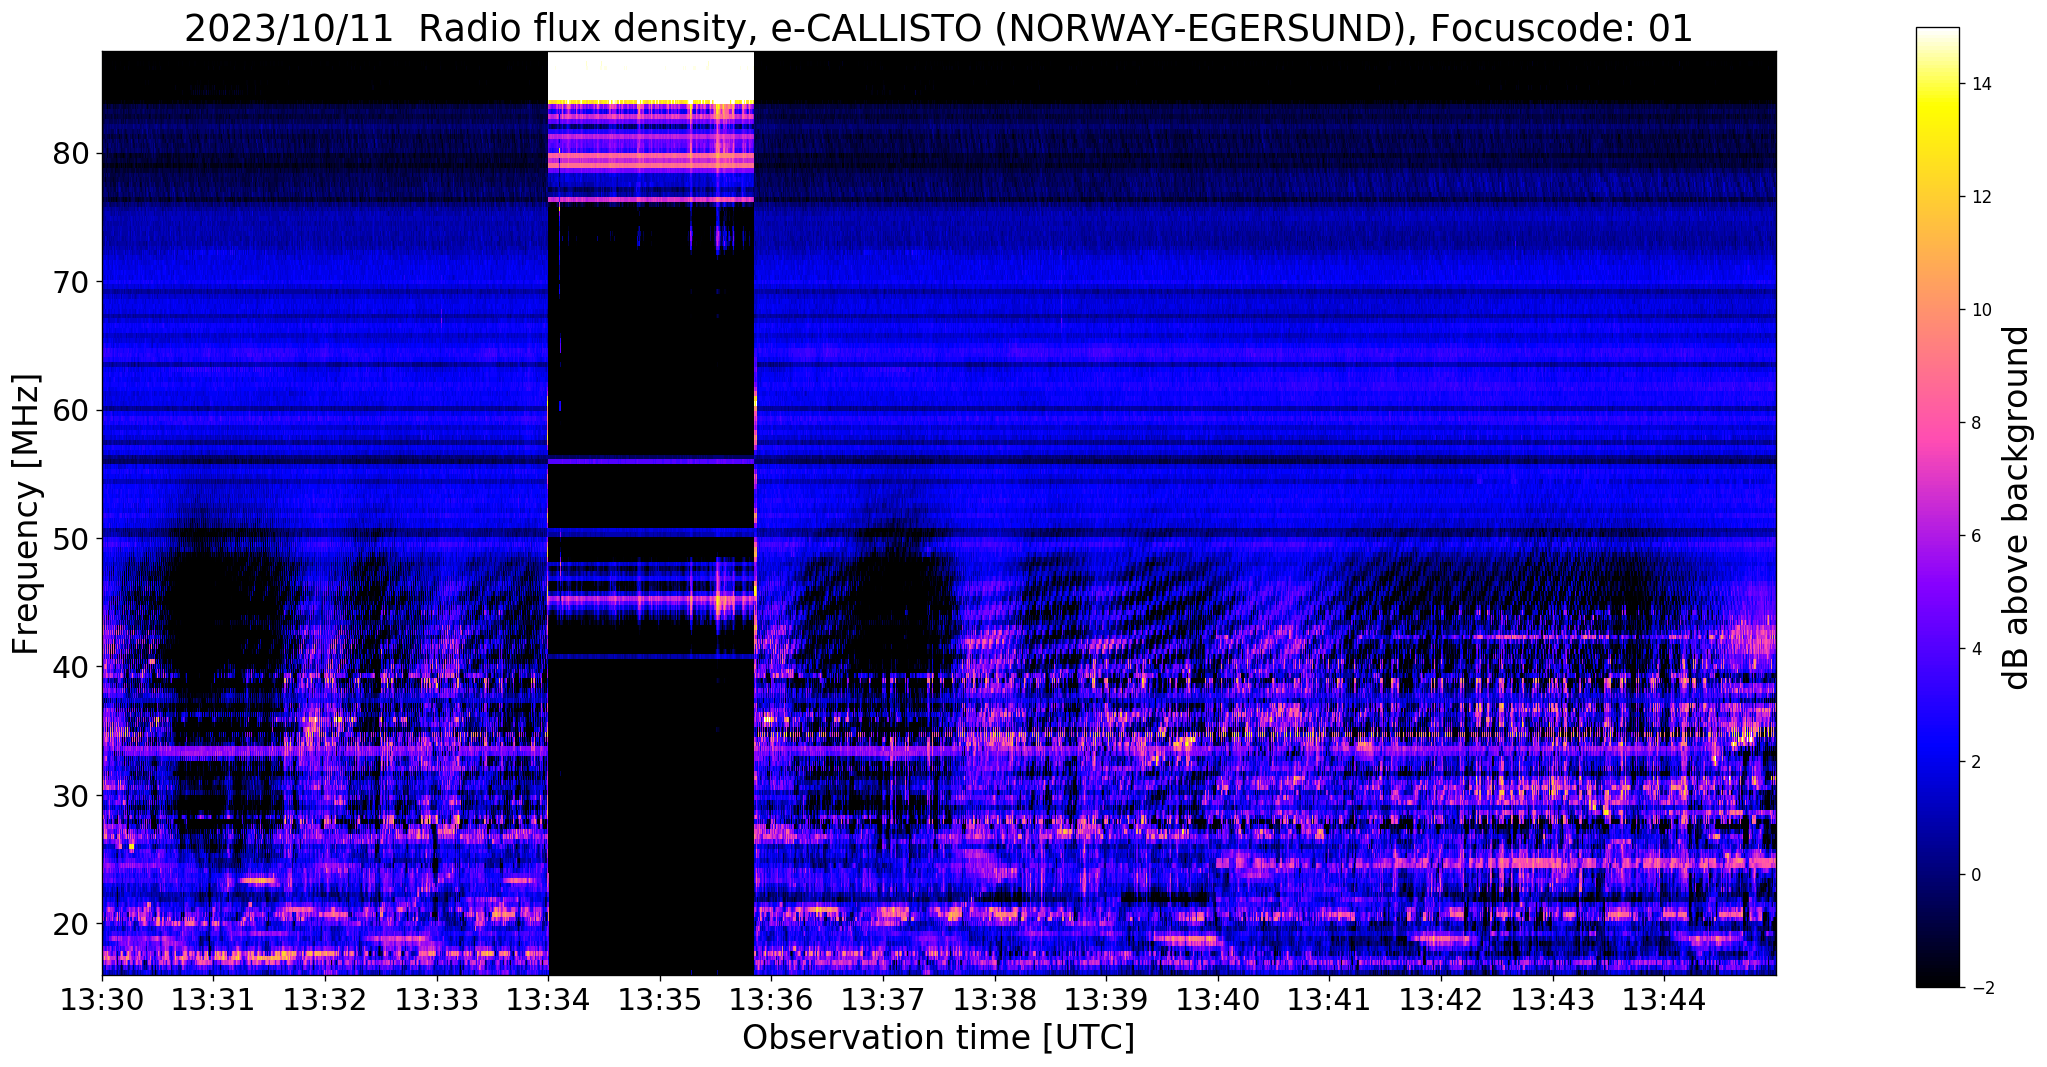Viewport: 2047px width, 1067px height.
Task: Click the colorbar tick label −2
Action: click(x=1981, y=988)
